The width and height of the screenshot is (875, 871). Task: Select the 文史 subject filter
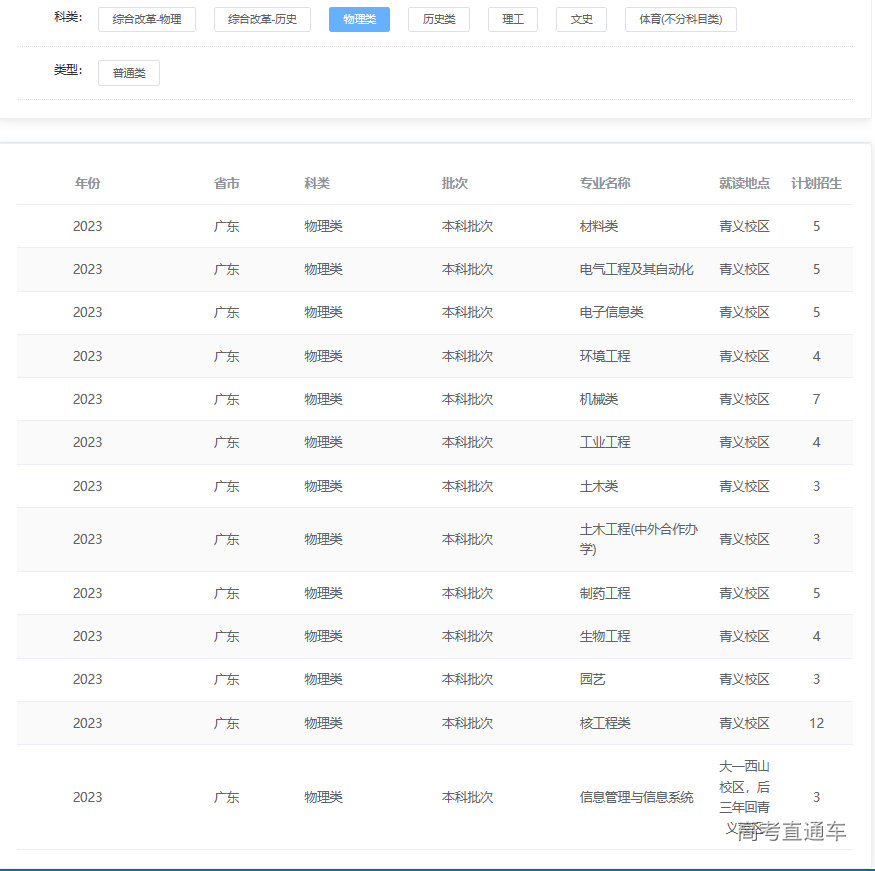[581, 18]
